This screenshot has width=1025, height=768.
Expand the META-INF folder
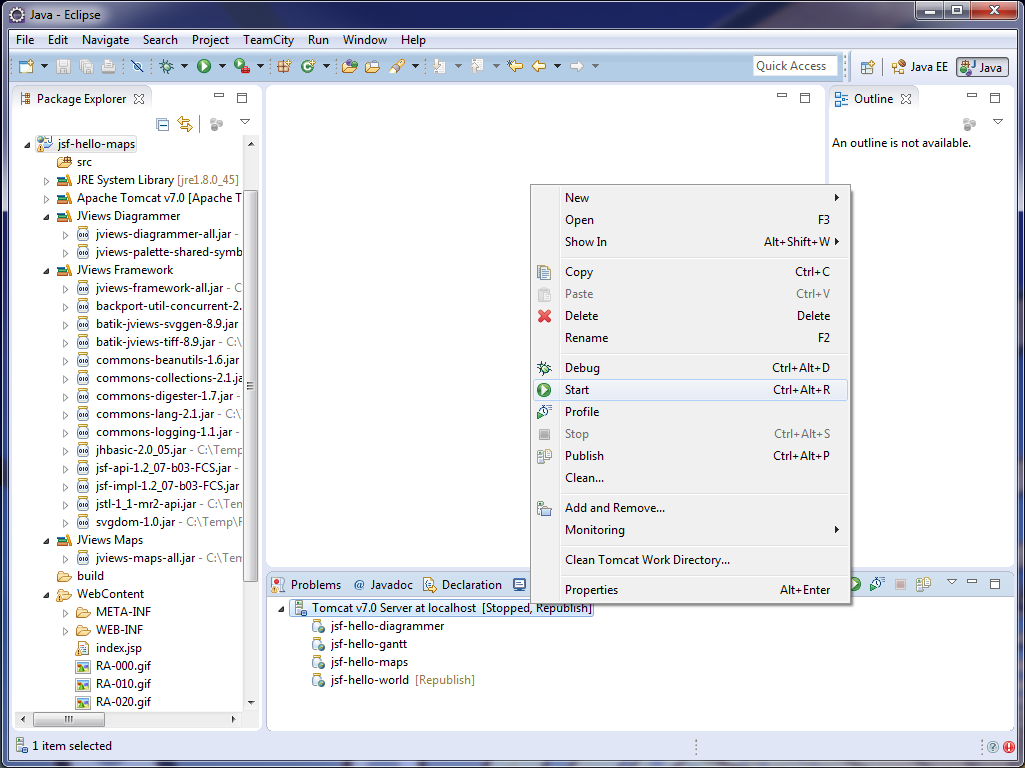pos(65,612)
